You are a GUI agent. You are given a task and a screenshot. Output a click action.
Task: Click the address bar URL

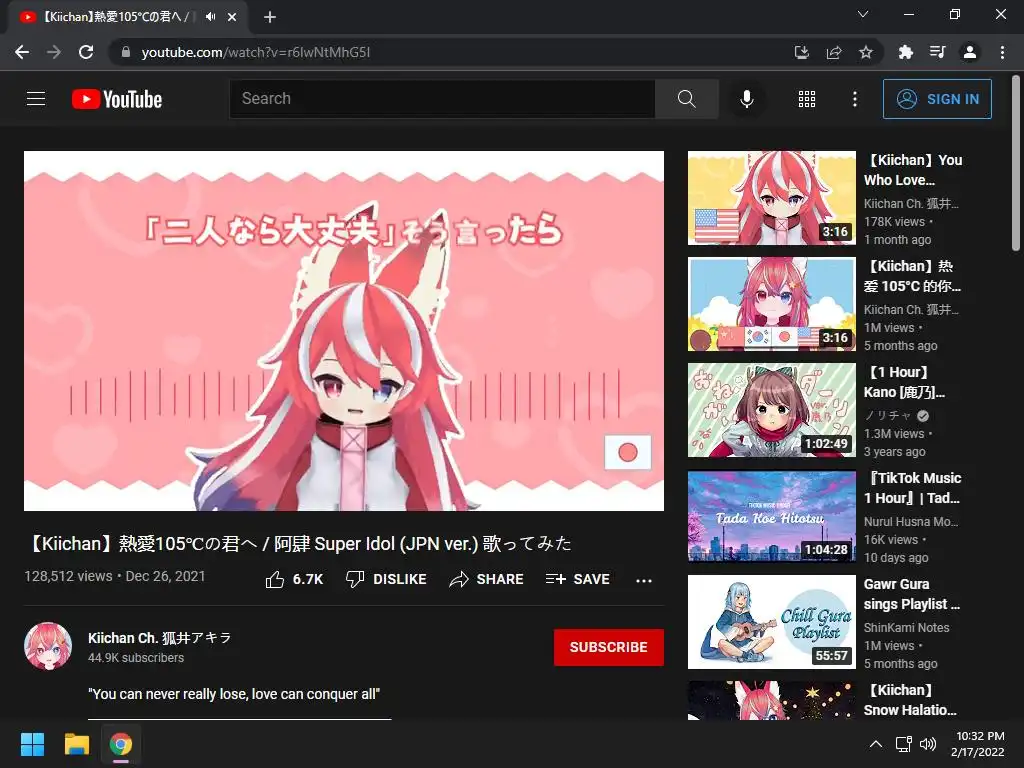(x=256, y=52)
